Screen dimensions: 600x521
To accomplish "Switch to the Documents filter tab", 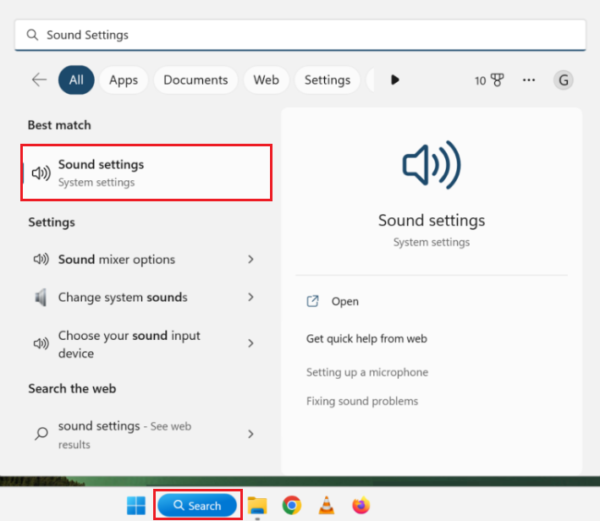I will [x=196, y=80].
